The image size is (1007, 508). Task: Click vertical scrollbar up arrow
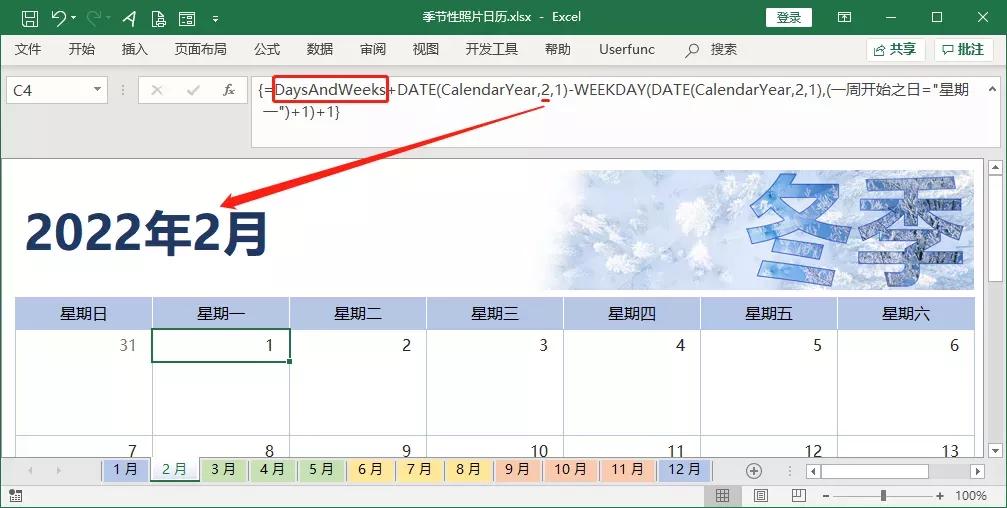click(995, 168)
